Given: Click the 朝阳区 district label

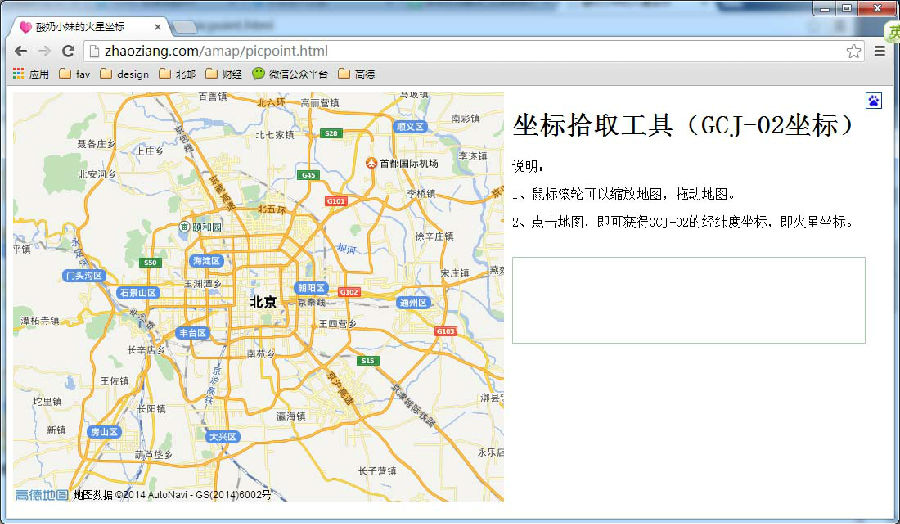Looking at the screenshot, I should click(x=311, y=288).
